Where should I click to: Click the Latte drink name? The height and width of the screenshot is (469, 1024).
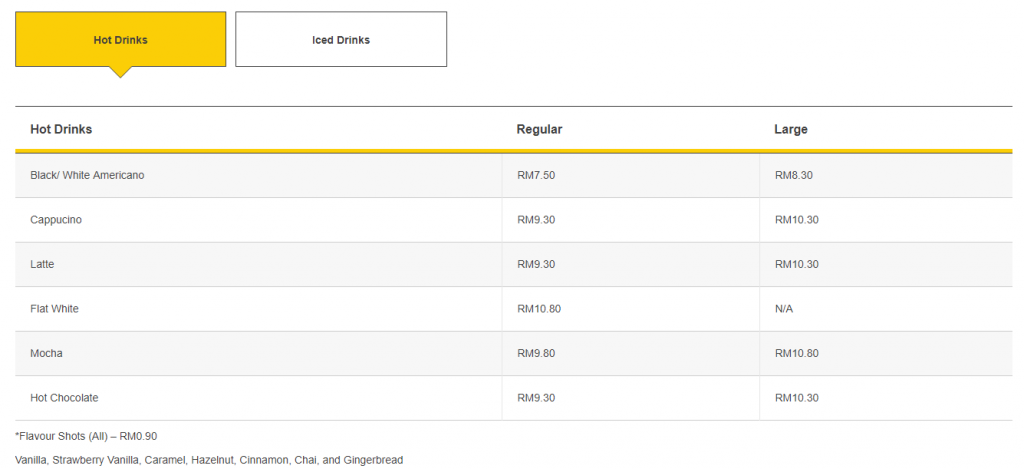[42, 264]
